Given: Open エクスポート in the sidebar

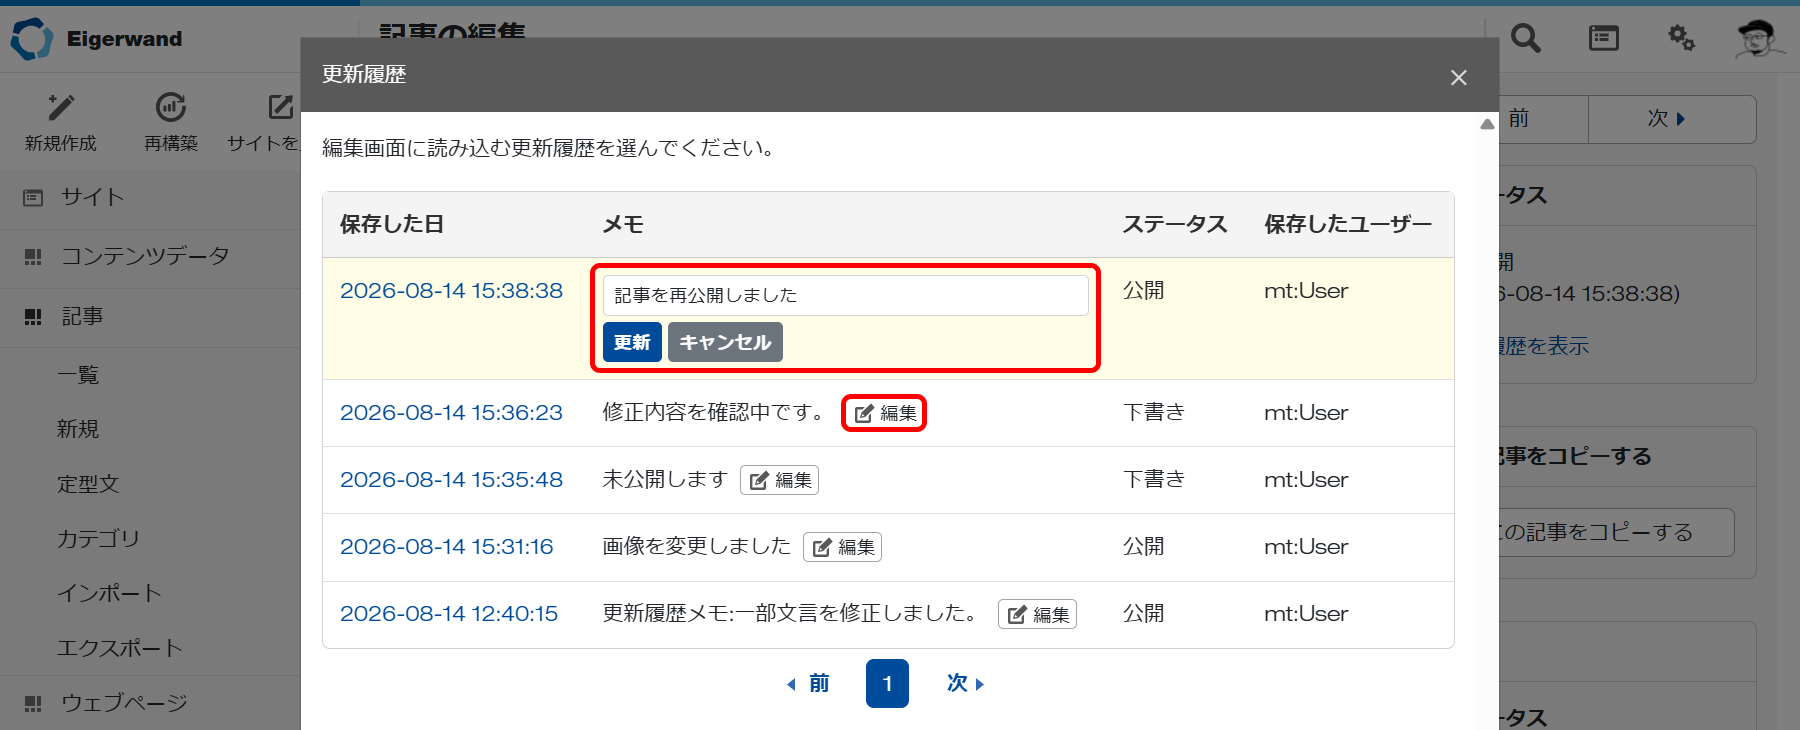Looking at the screenshot, I should coord(120,648).
